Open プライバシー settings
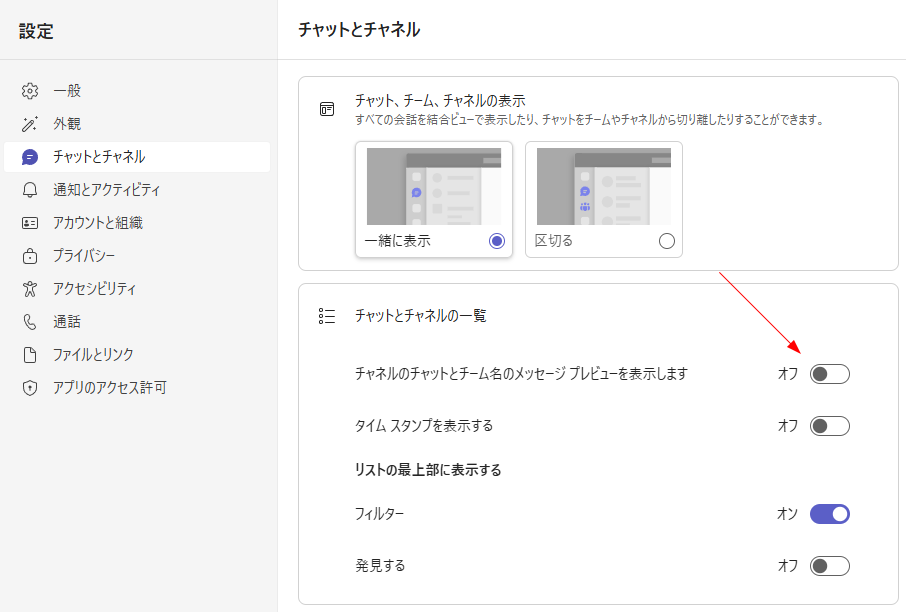 (137, 255)
